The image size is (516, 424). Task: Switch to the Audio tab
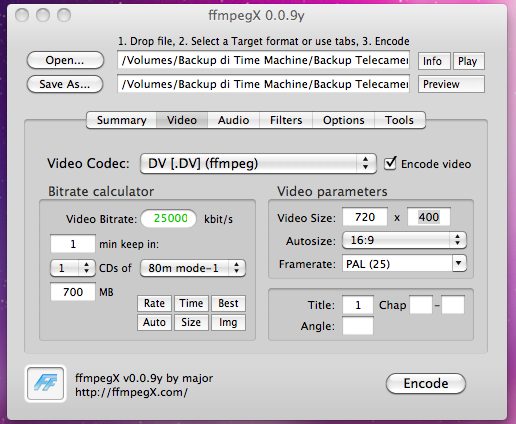tap(233, 120)
